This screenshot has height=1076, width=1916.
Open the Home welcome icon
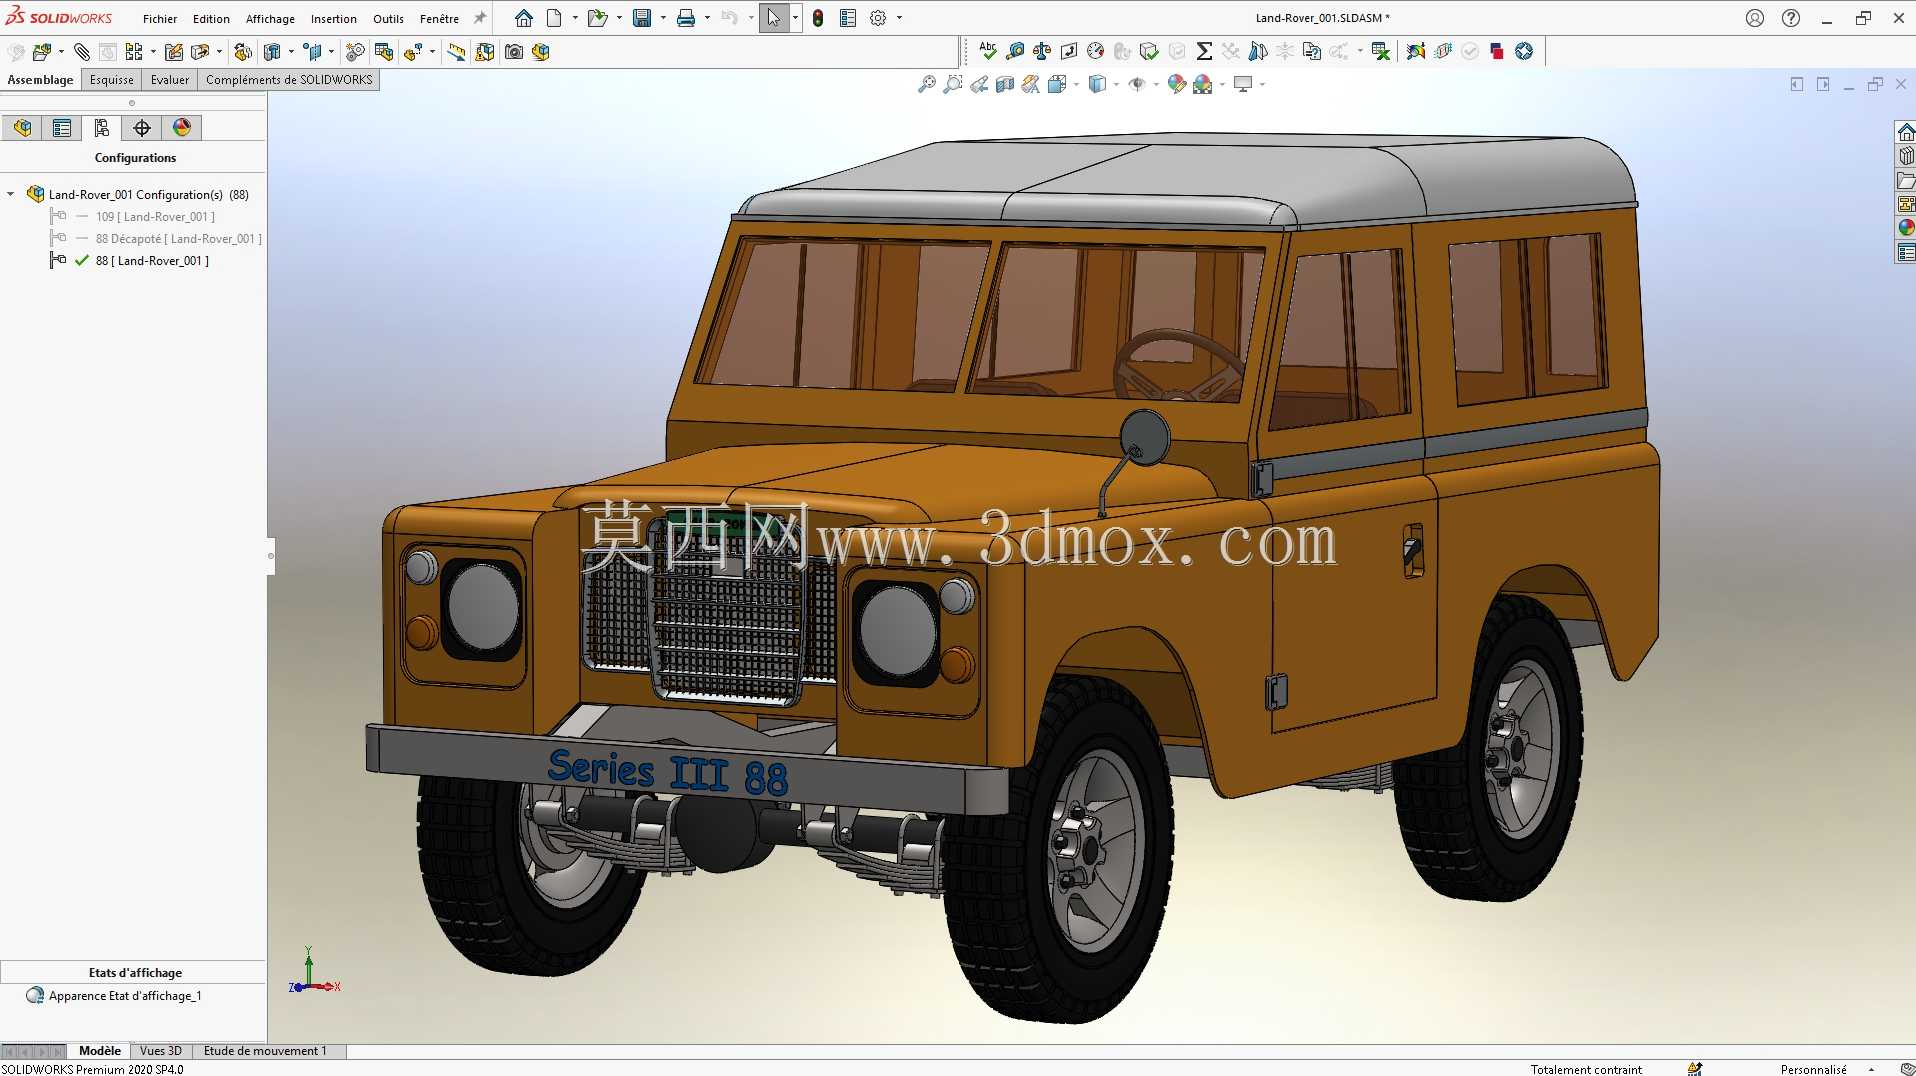[524, 18]
